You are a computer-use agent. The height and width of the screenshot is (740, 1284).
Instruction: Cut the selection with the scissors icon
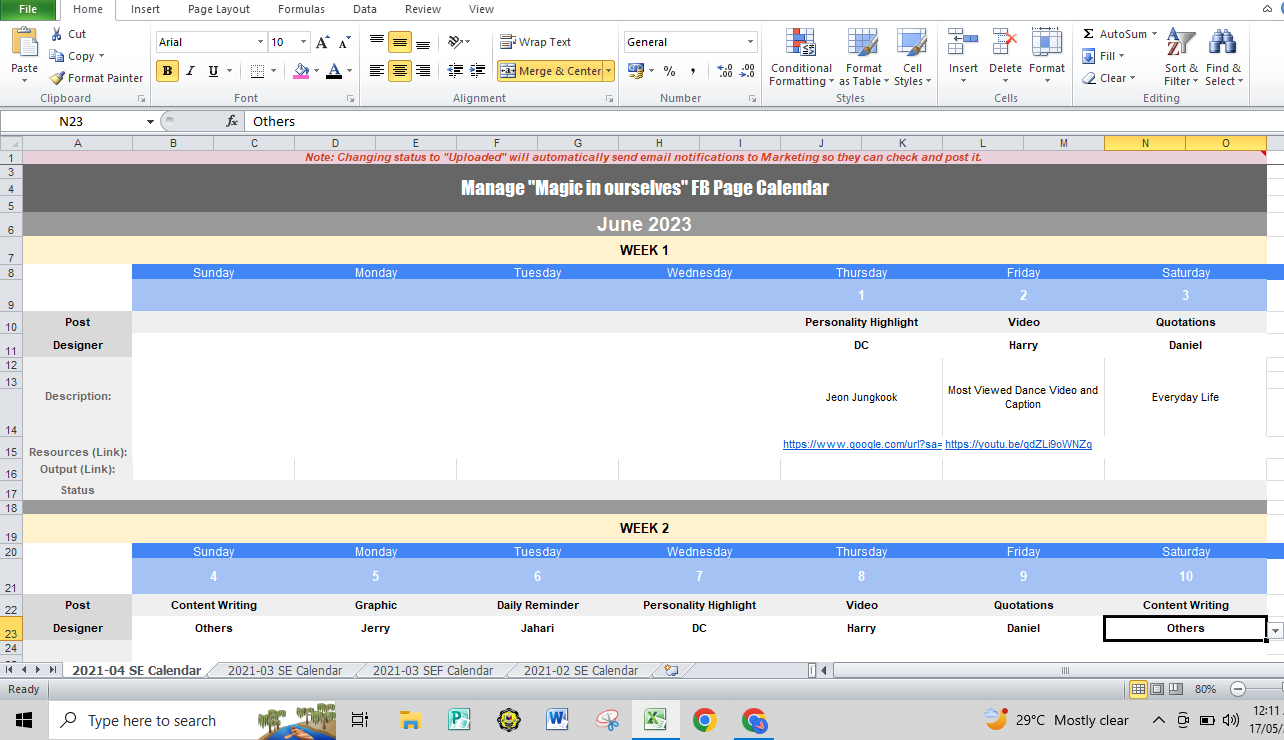pos(56,34)
